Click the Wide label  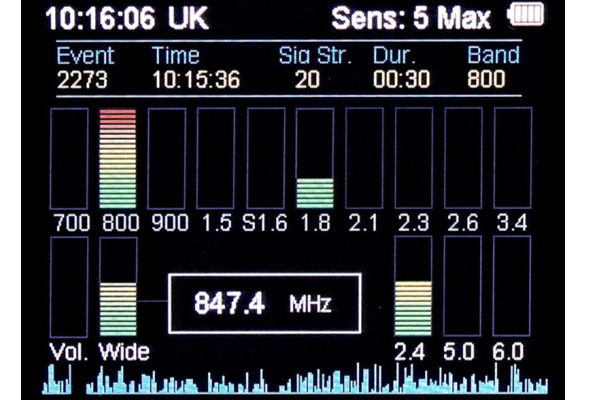tap(124, 352)
